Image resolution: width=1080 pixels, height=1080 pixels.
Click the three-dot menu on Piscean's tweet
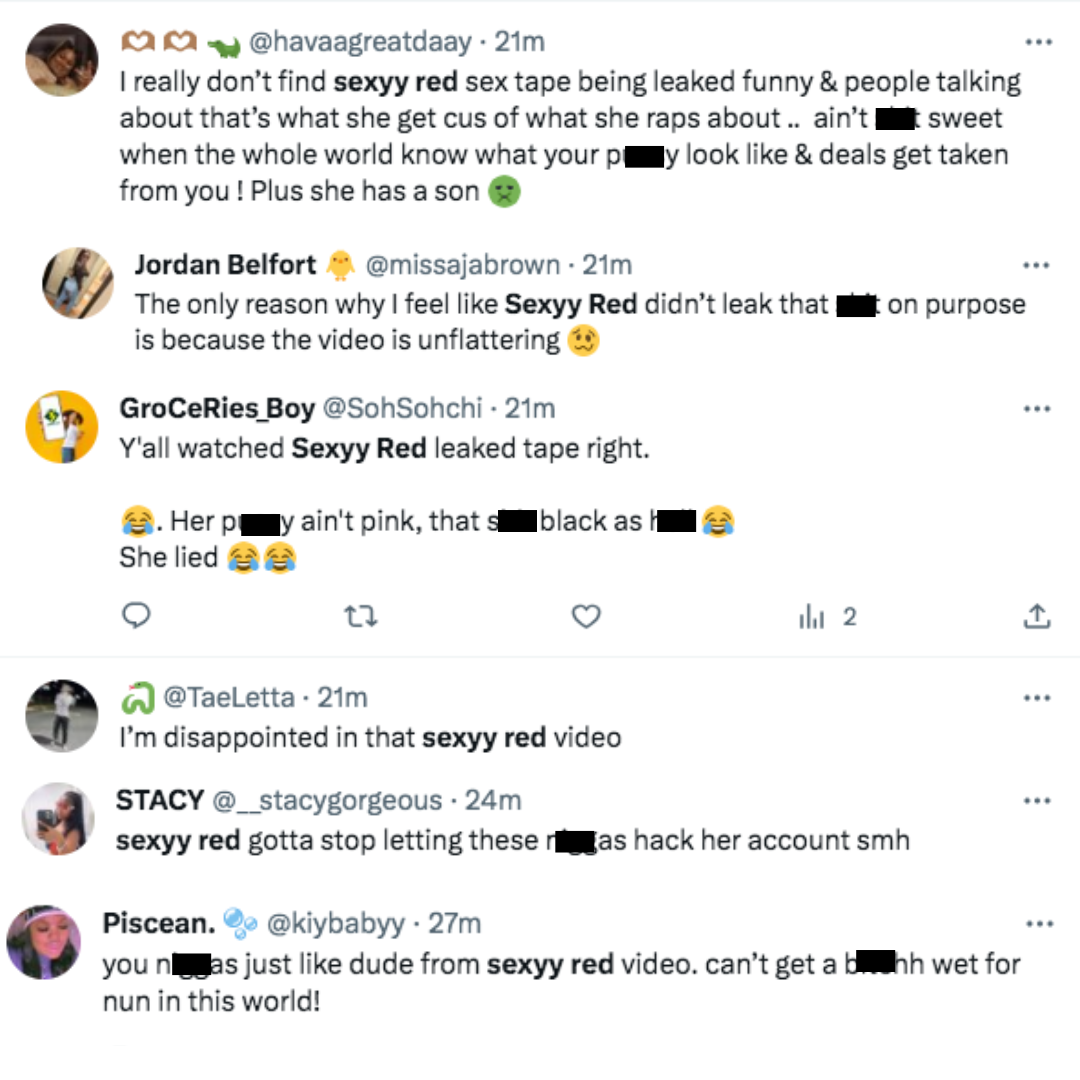[1039, 924]
